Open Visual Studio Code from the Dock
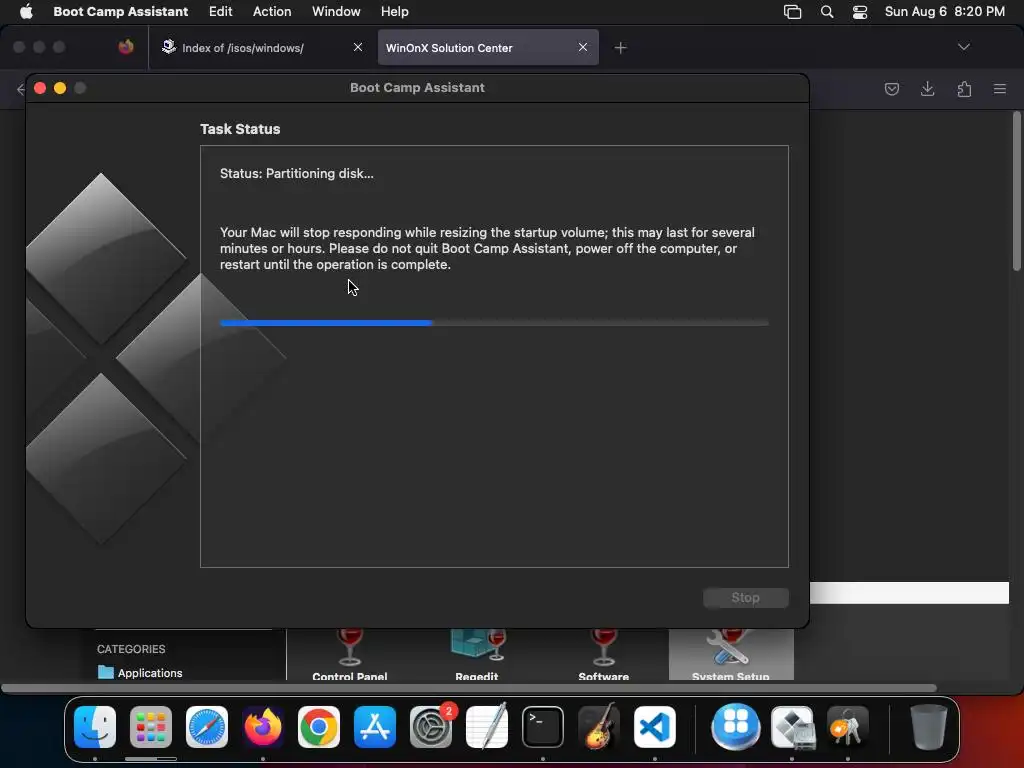 click(654, 727)
